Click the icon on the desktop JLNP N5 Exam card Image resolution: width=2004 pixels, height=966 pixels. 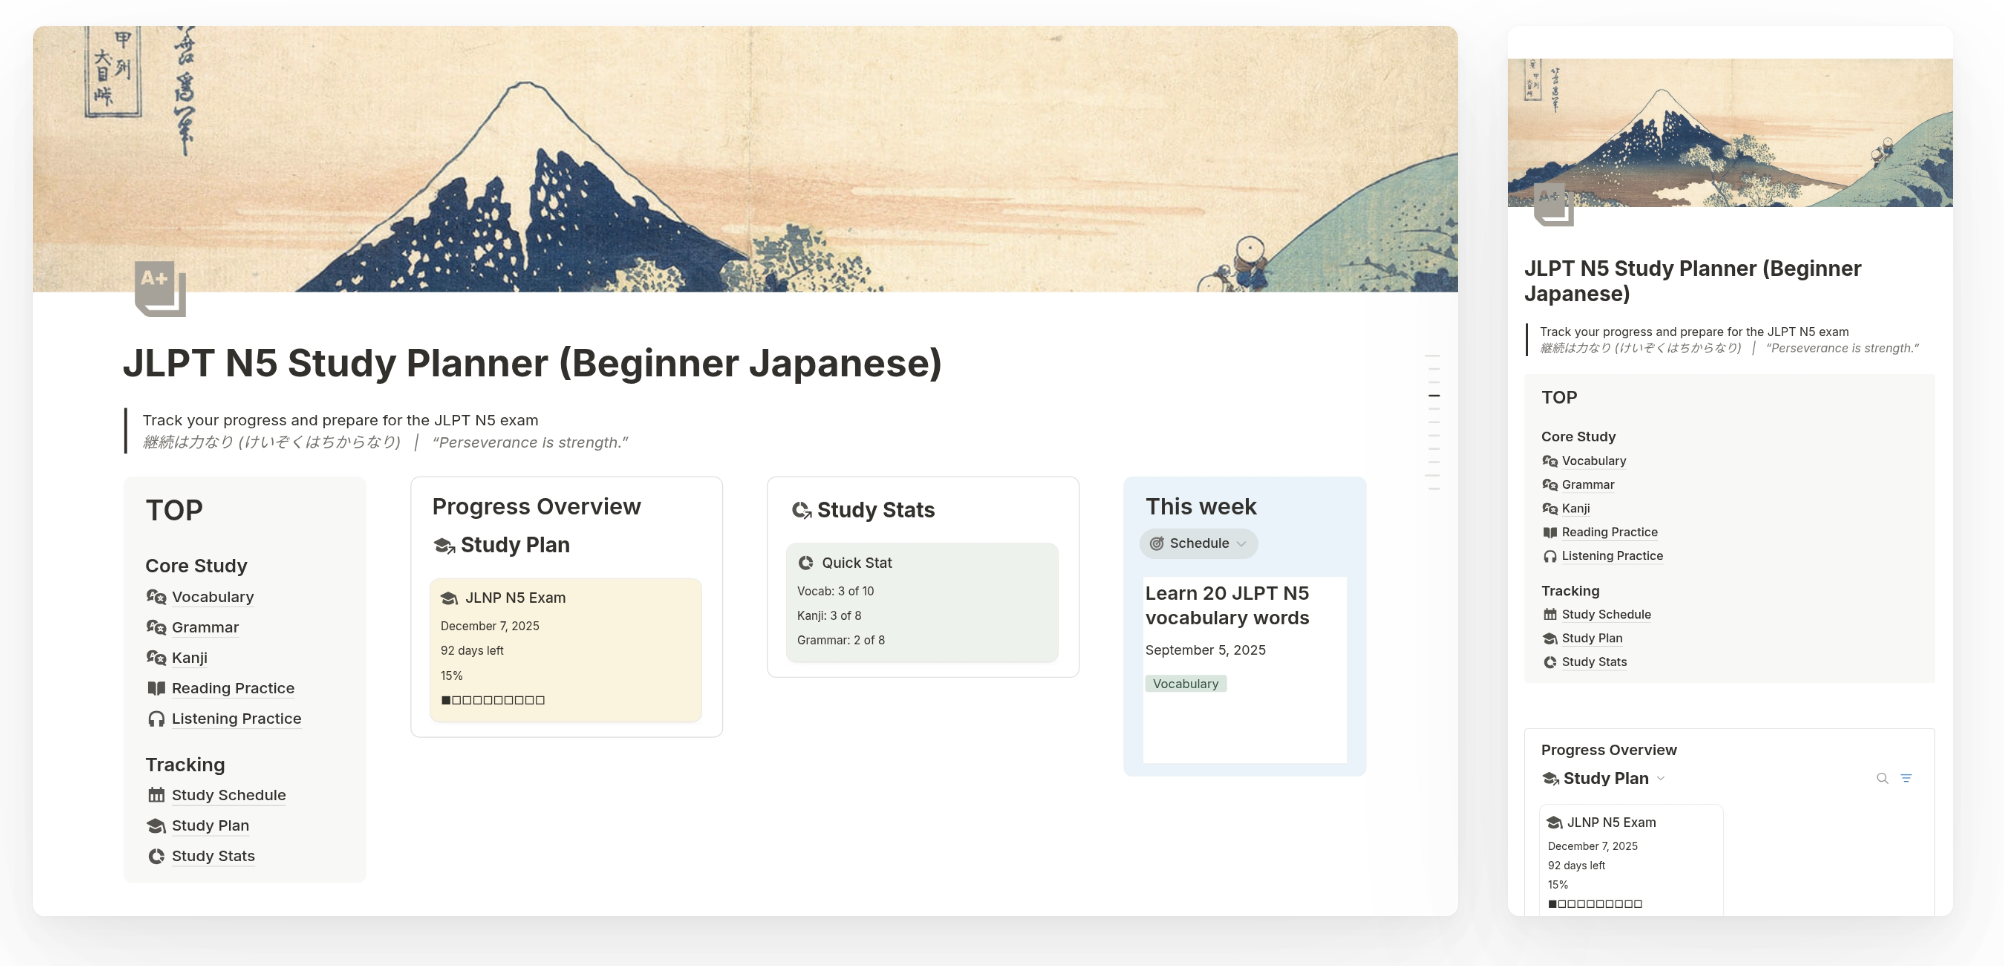click(x=450, y=598)
